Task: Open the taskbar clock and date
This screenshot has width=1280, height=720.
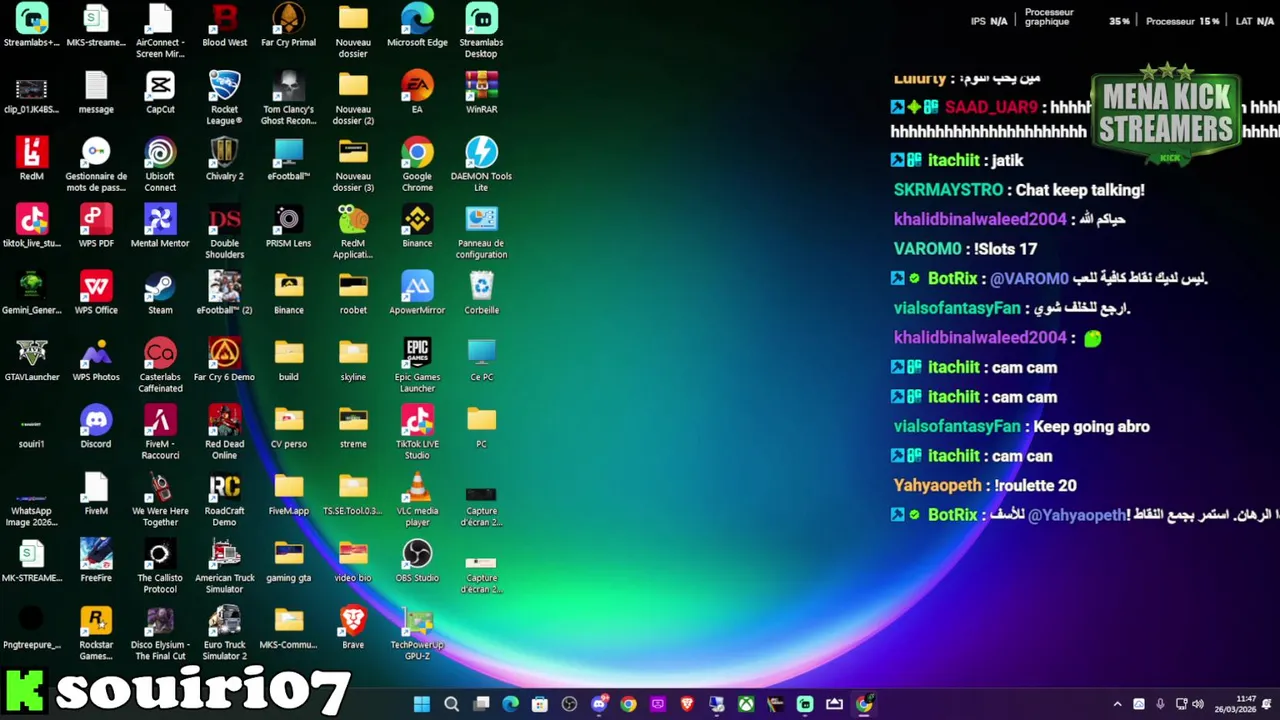Action: pyautogui.click(x=1237, y=704)
